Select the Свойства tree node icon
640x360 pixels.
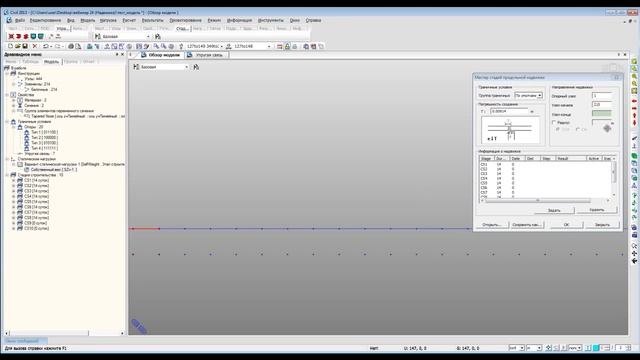coord(13,95)
